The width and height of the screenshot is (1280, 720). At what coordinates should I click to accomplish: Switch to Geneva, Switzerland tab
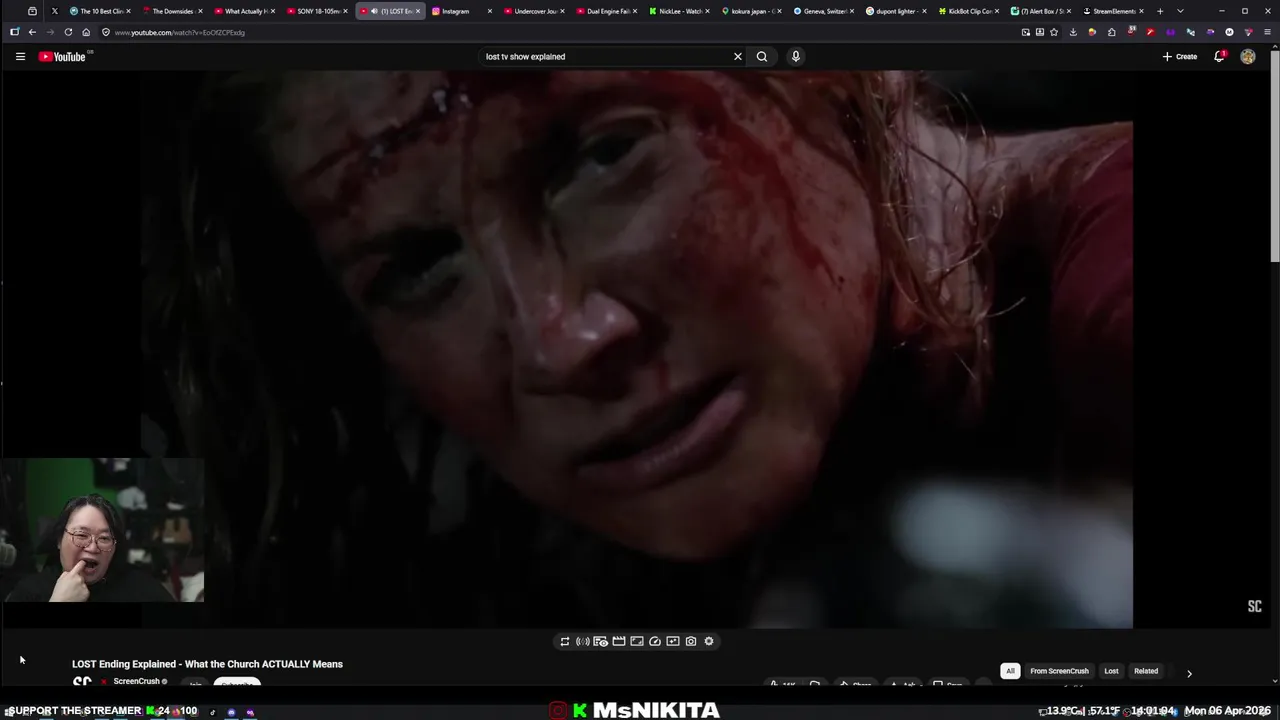tap(824, 11)
